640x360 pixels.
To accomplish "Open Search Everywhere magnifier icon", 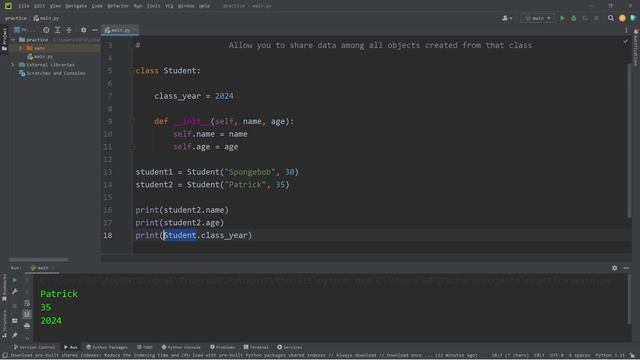I will tap(611, 18).
